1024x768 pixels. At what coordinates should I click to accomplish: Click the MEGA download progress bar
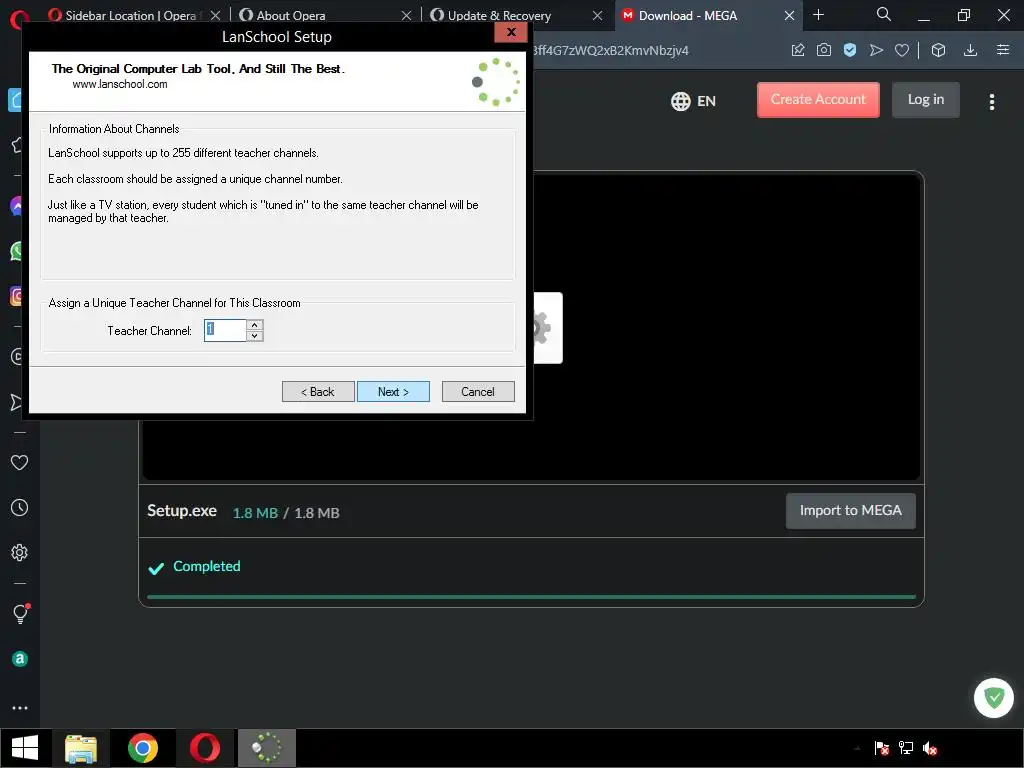tap(531, 597)
